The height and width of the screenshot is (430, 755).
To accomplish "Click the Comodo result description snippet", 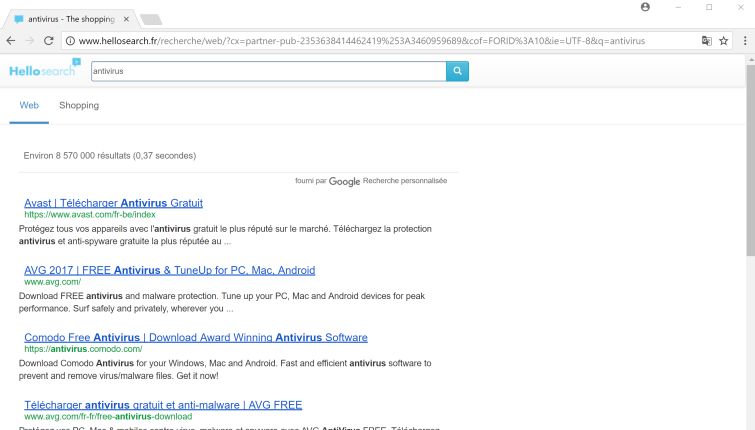I will click(x=225, y=369).
